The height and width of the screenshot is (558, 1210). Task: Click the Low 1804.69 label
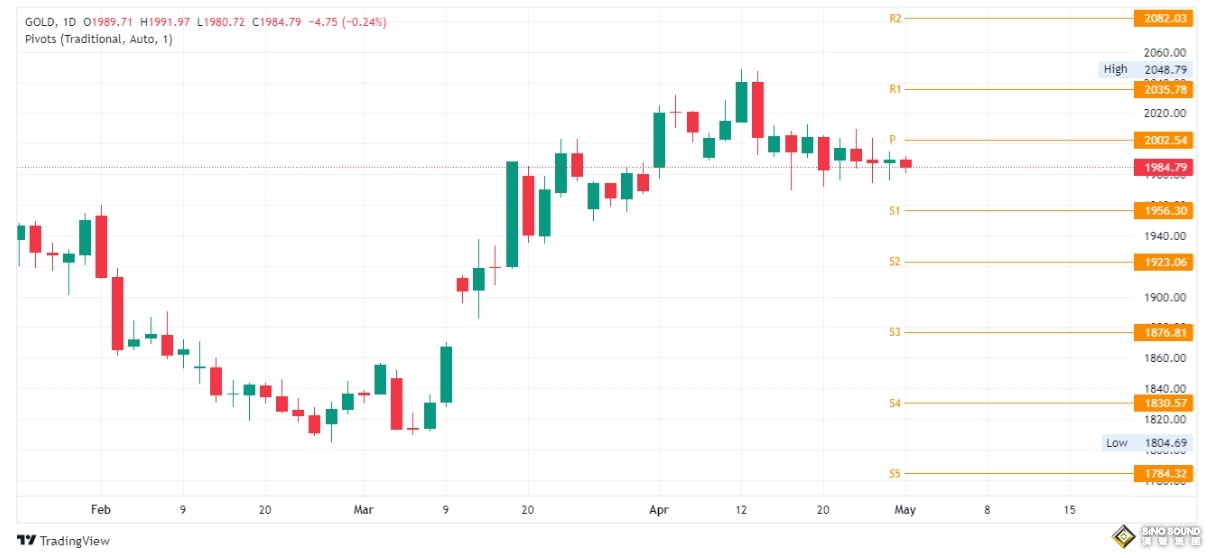[1145, 443]
